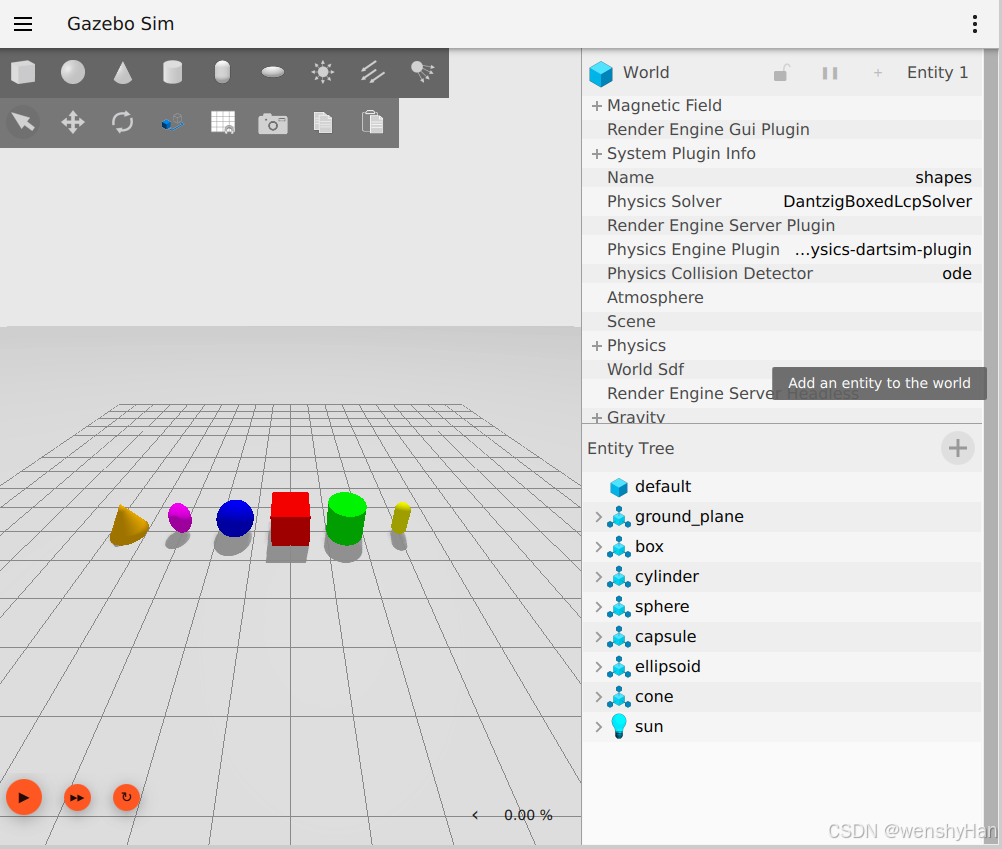1002x849 pixels.
Task: Insert a sphere shape
Action: [73, 72]
